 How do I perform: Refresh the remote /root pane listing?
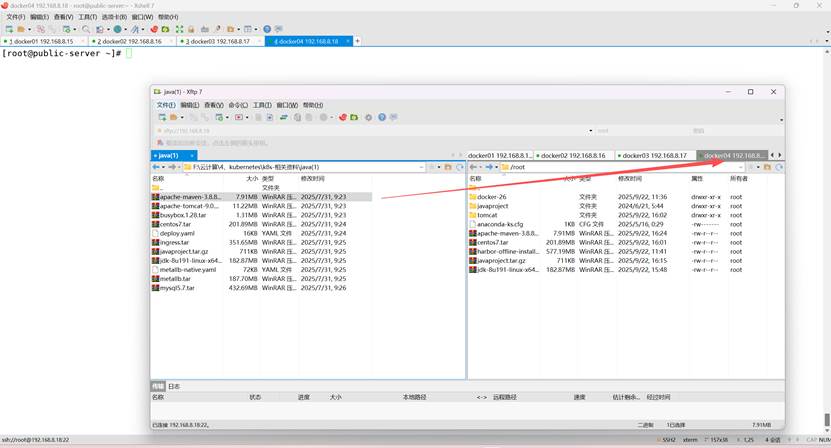coord(779,167)
